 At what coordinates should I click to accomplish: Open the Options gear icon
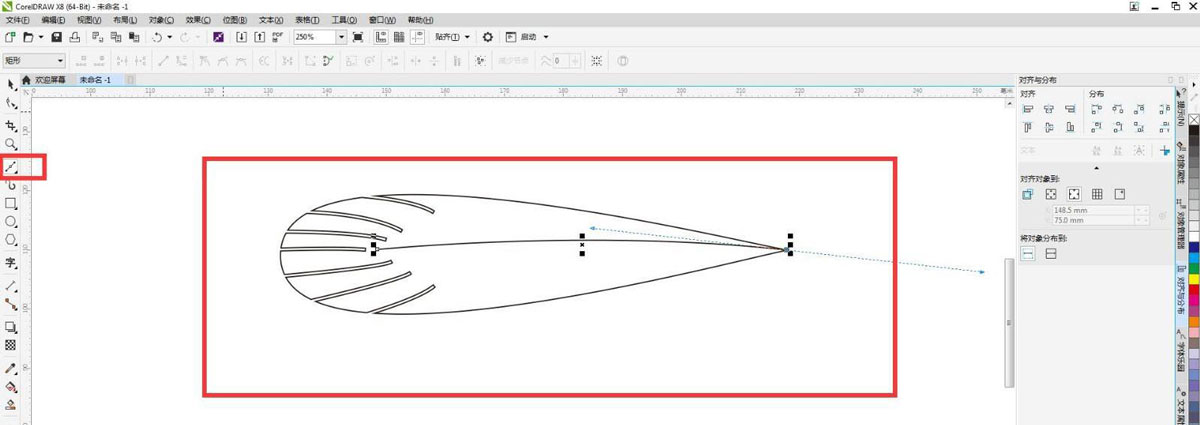coord(488,37)
